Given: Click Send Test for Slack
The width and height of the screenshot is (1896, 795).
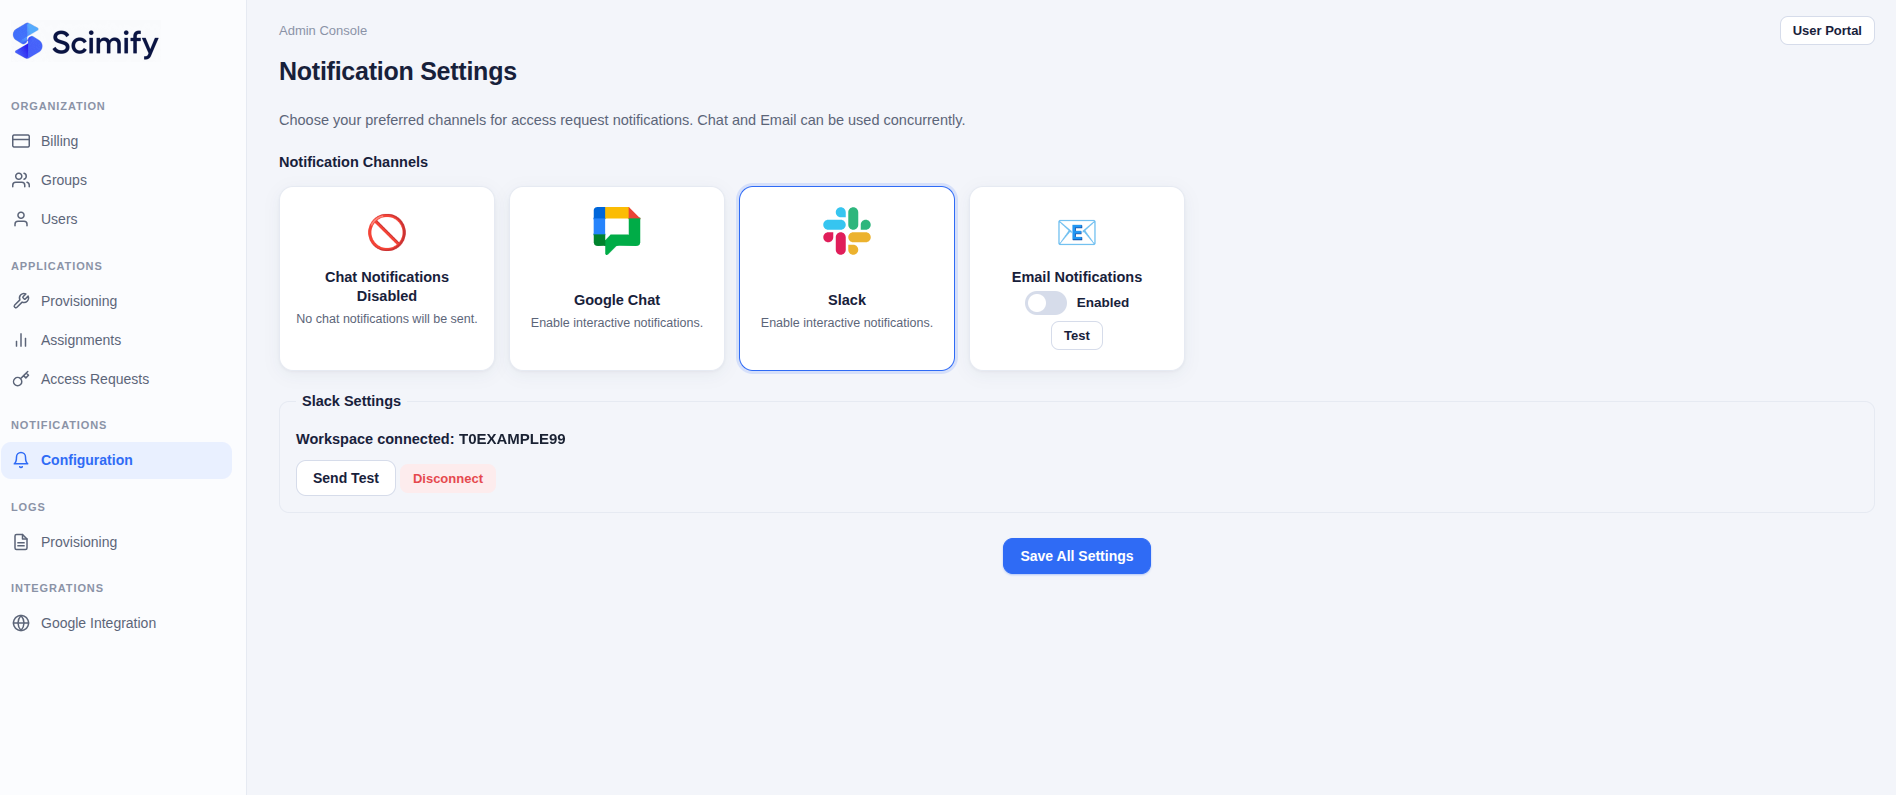Looking at the screenshot, I should tap(346, 478).
